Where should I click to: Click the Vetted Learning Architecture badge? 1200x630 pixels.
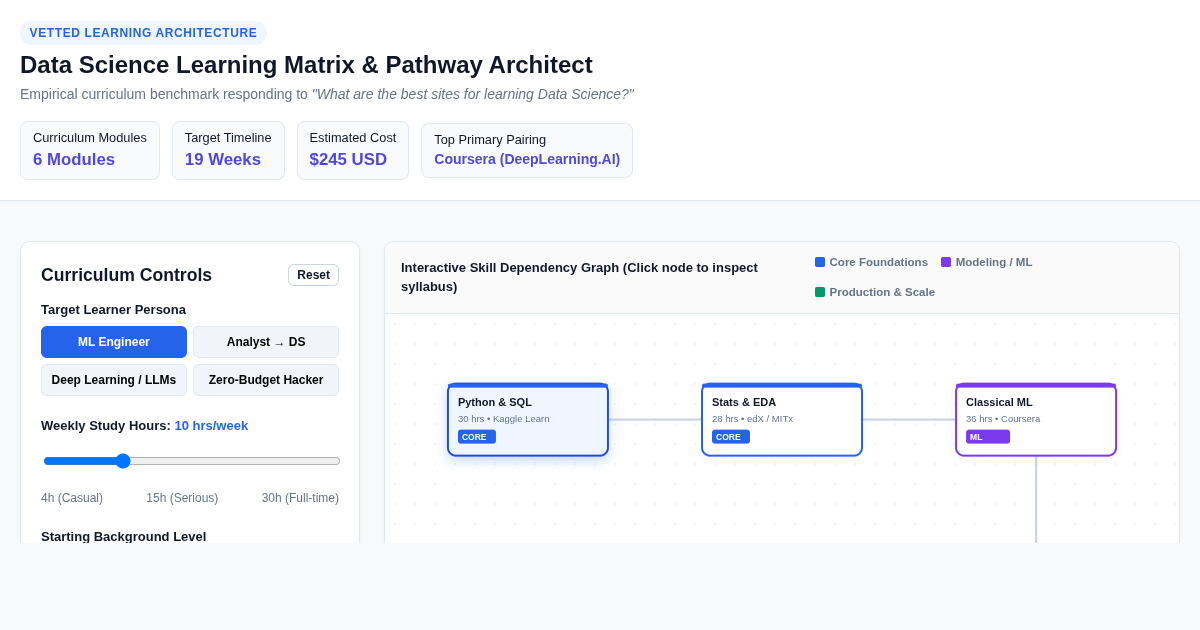143,33
